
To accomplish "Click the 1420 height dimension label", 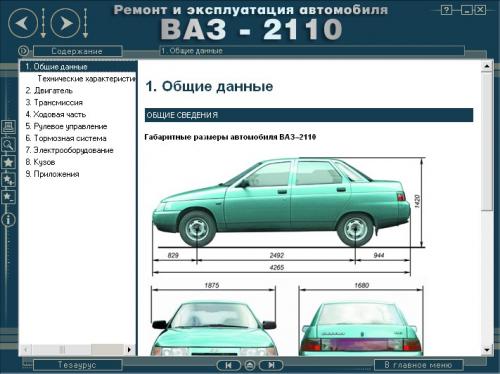I will point(417,202).
